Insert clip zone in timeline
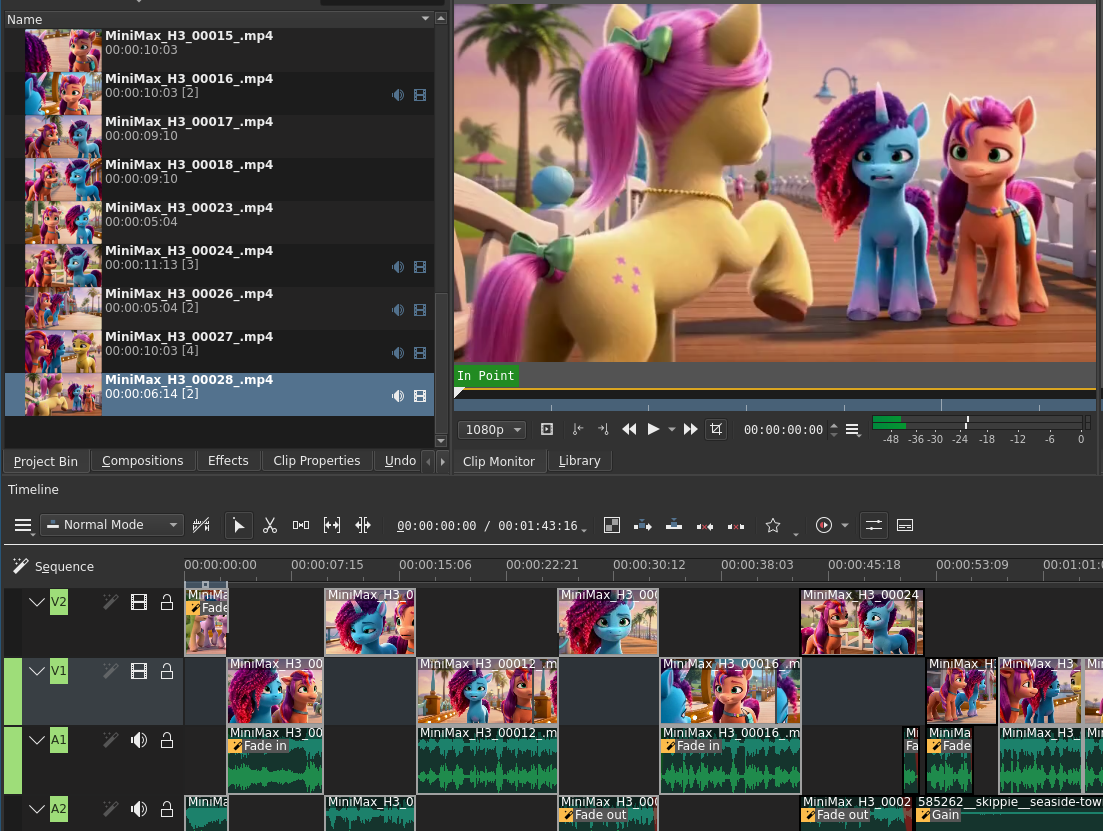Screen dimensions: 1103x831 point(642,526)
